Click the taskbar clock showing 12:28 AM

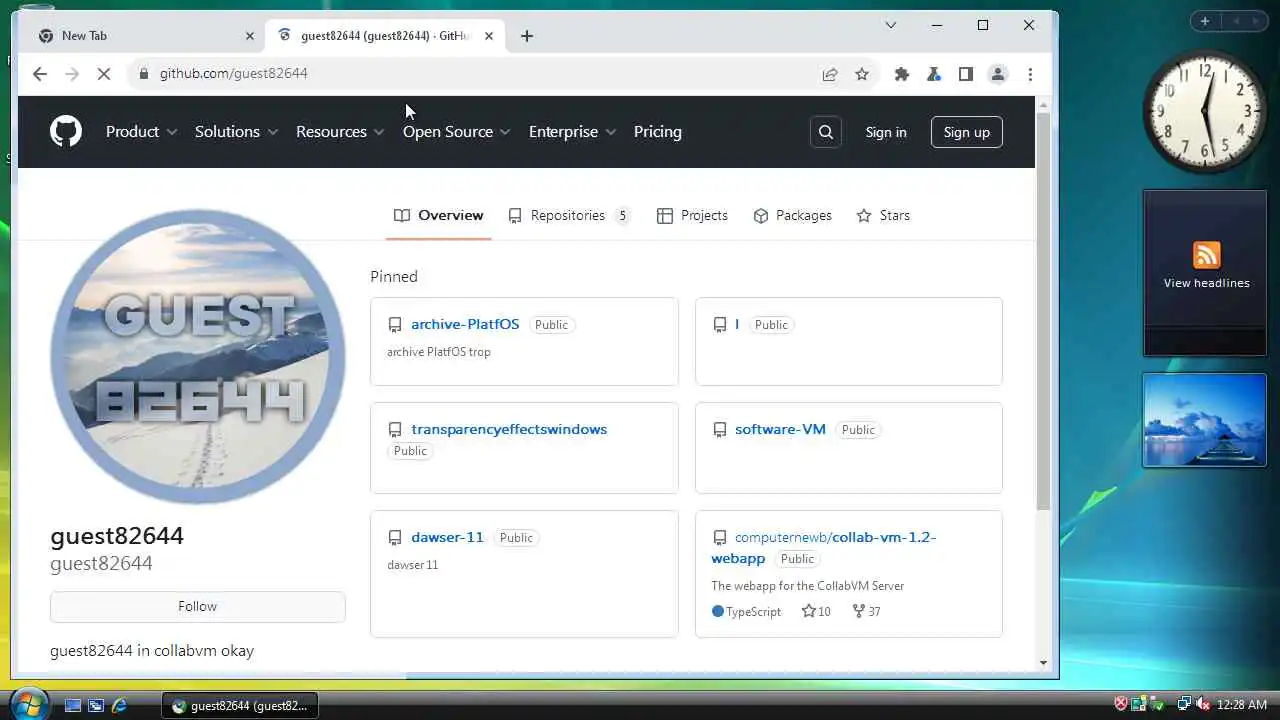pos(1242,705)
